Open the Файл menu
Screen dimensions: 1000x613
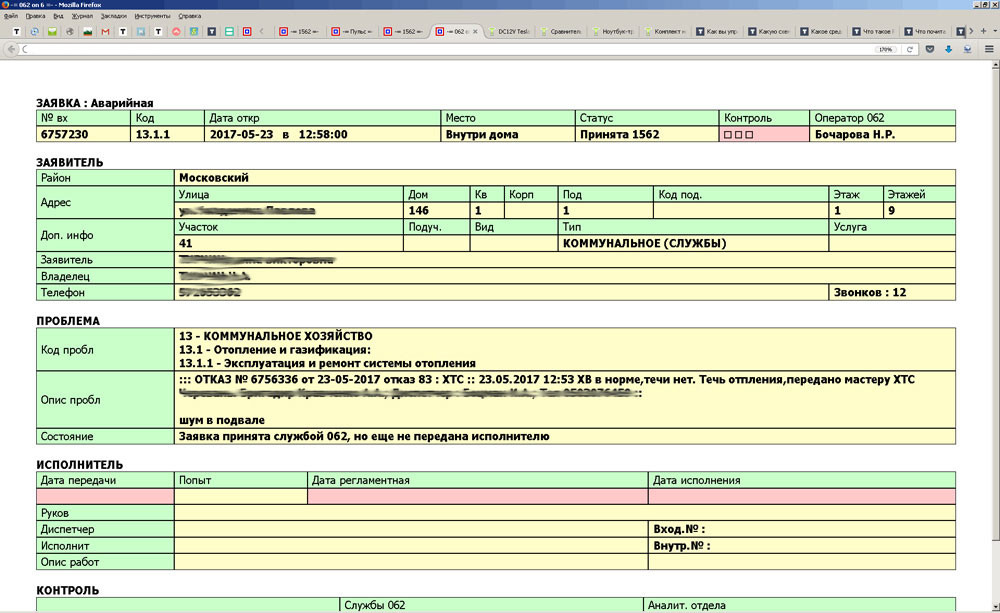click(11, 17)
